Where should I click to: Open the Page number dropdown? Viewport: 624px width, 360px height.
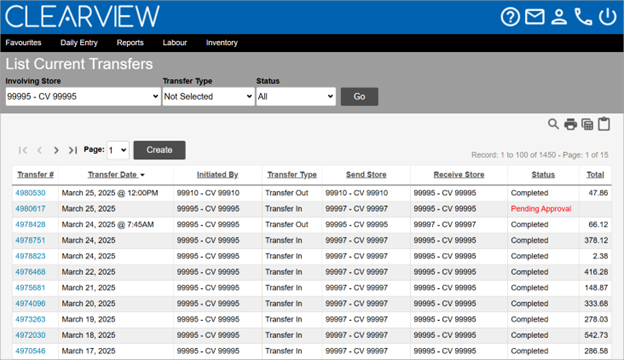pyautogui.click(x=118, y=150)
